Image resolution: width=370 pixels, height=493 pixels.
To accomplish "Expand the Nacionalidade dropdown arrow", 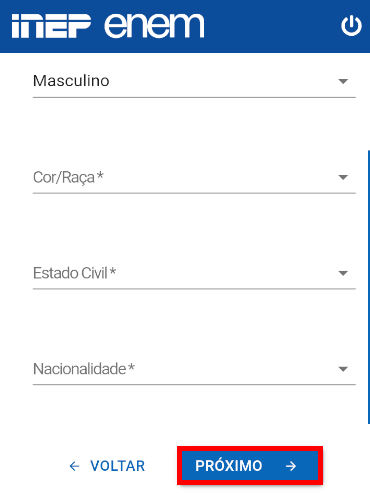I will point(343,369).
